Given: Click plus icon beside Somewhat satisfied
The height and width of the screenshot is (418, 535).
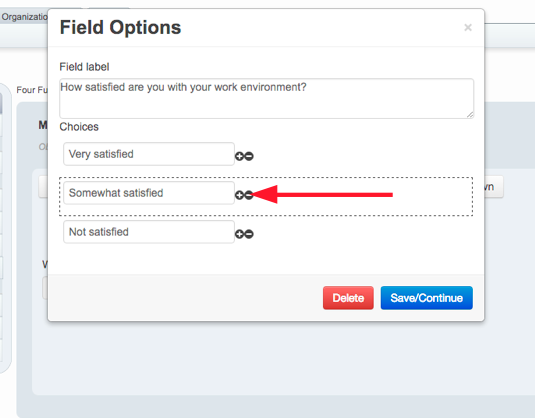Looking at the screenshot, I should click(240, 195).
